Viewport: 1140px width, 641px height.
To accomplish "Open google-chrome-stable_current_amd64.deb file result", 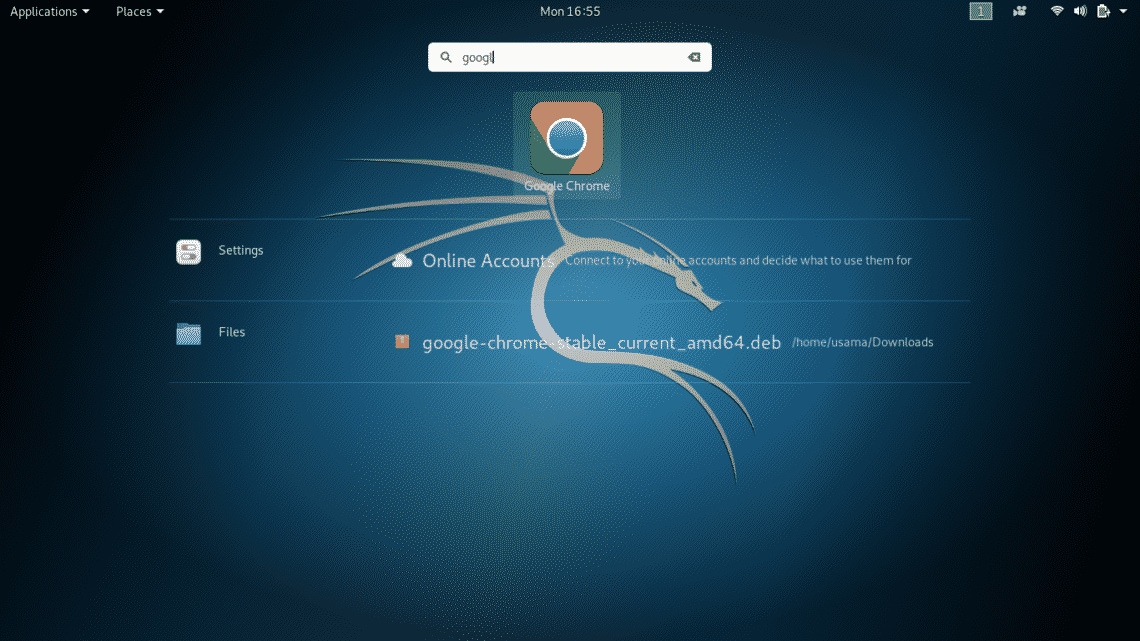I will tap(601, 343).
